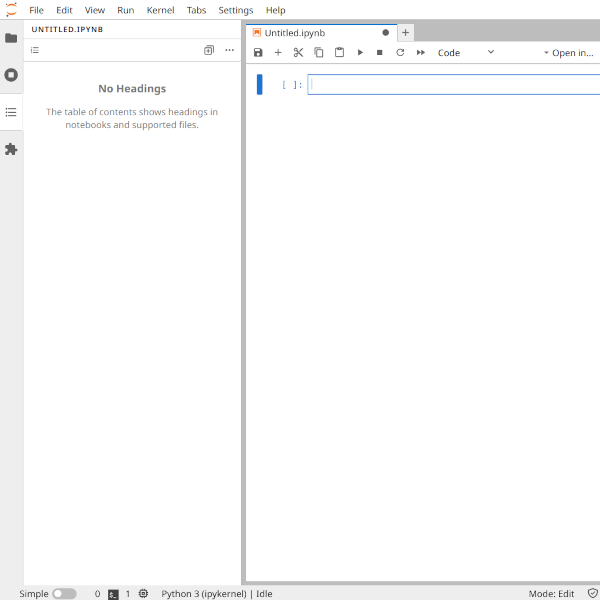Save the notebook with the disk icon
The width and height of the screenshot is (600, 600).
pyautogui.click(x=258, y=52)
